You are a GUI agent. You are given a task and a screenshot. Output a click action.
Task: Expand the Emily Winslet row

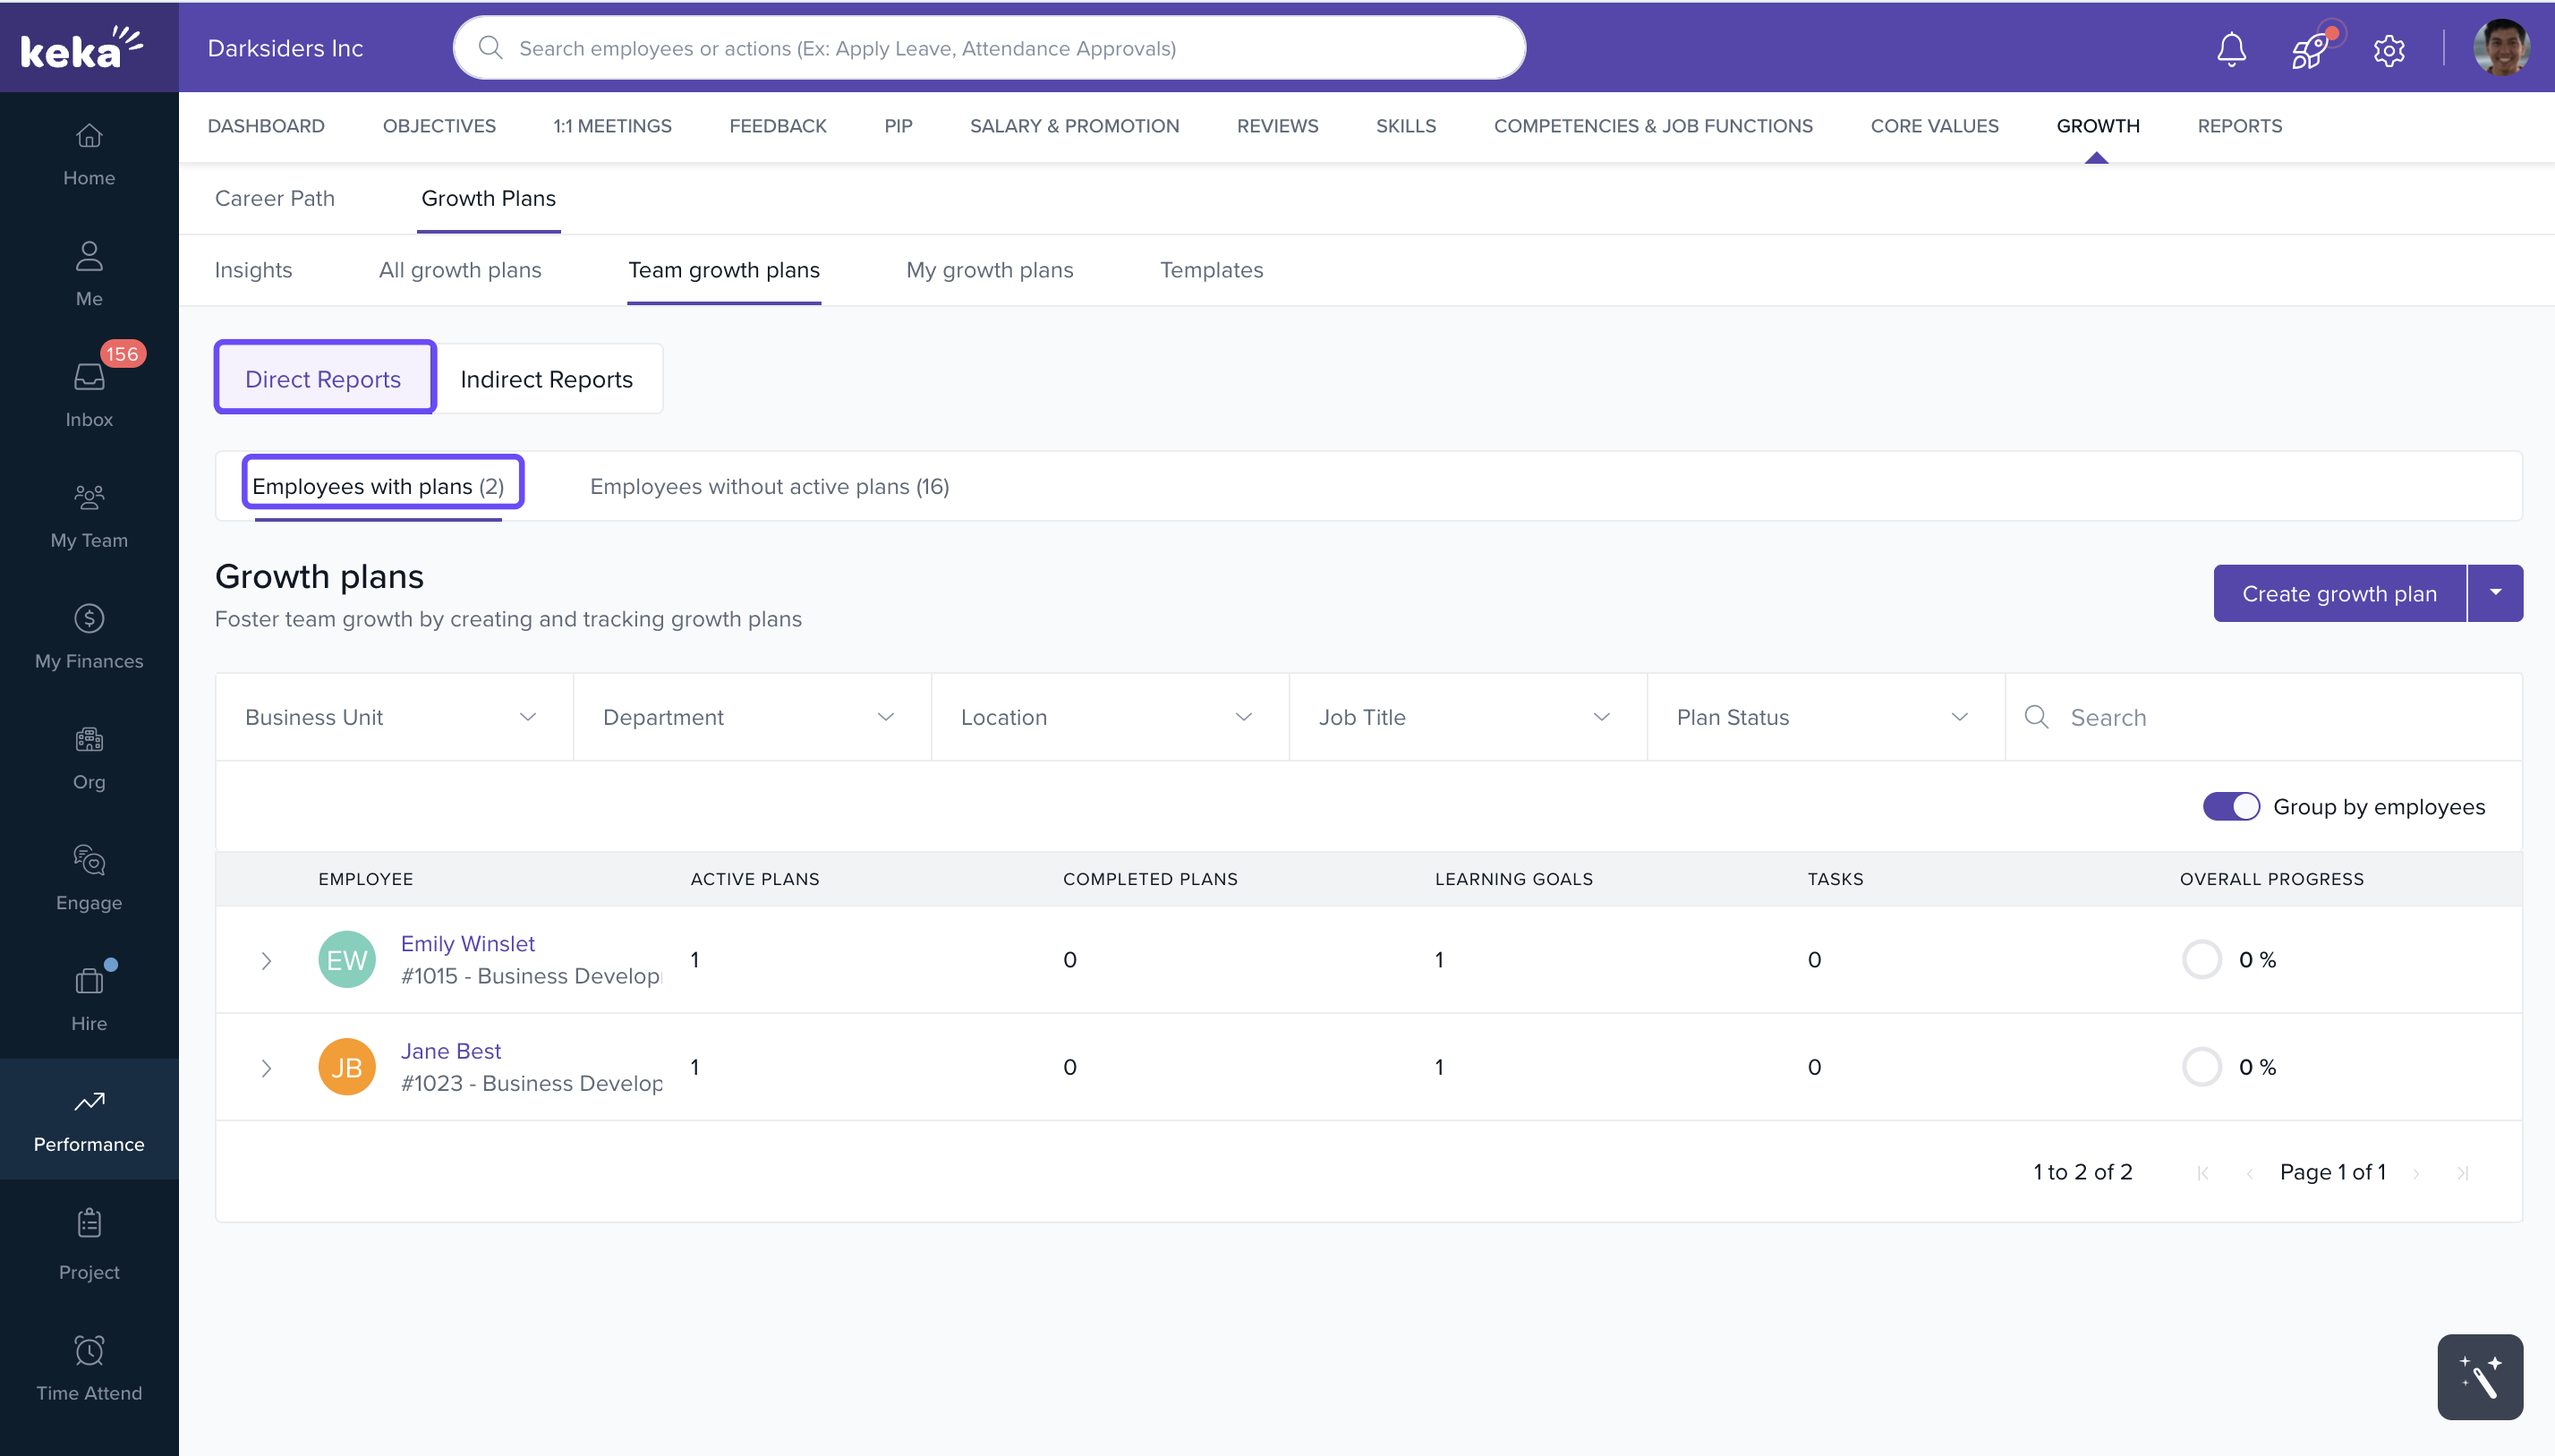[x=266, y=960]
